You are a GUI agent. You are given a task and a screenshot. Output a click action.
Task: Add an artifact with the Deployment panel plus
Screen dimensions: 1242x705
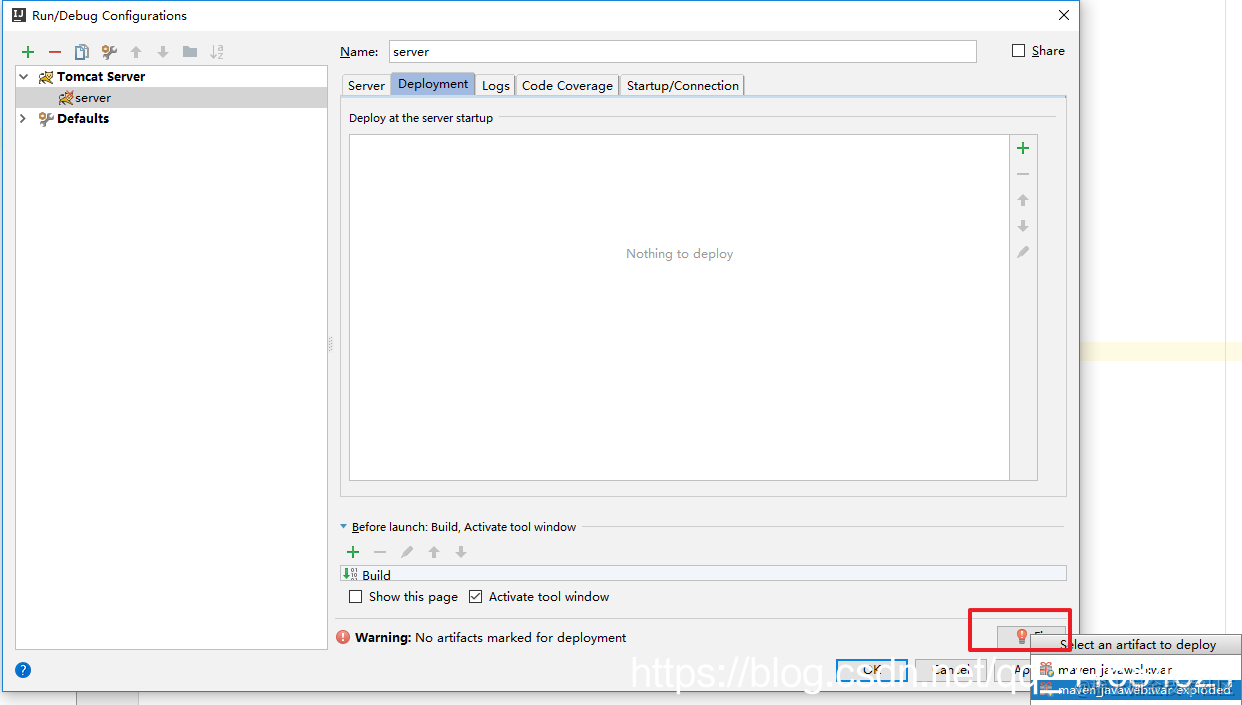pos(1023,148)
